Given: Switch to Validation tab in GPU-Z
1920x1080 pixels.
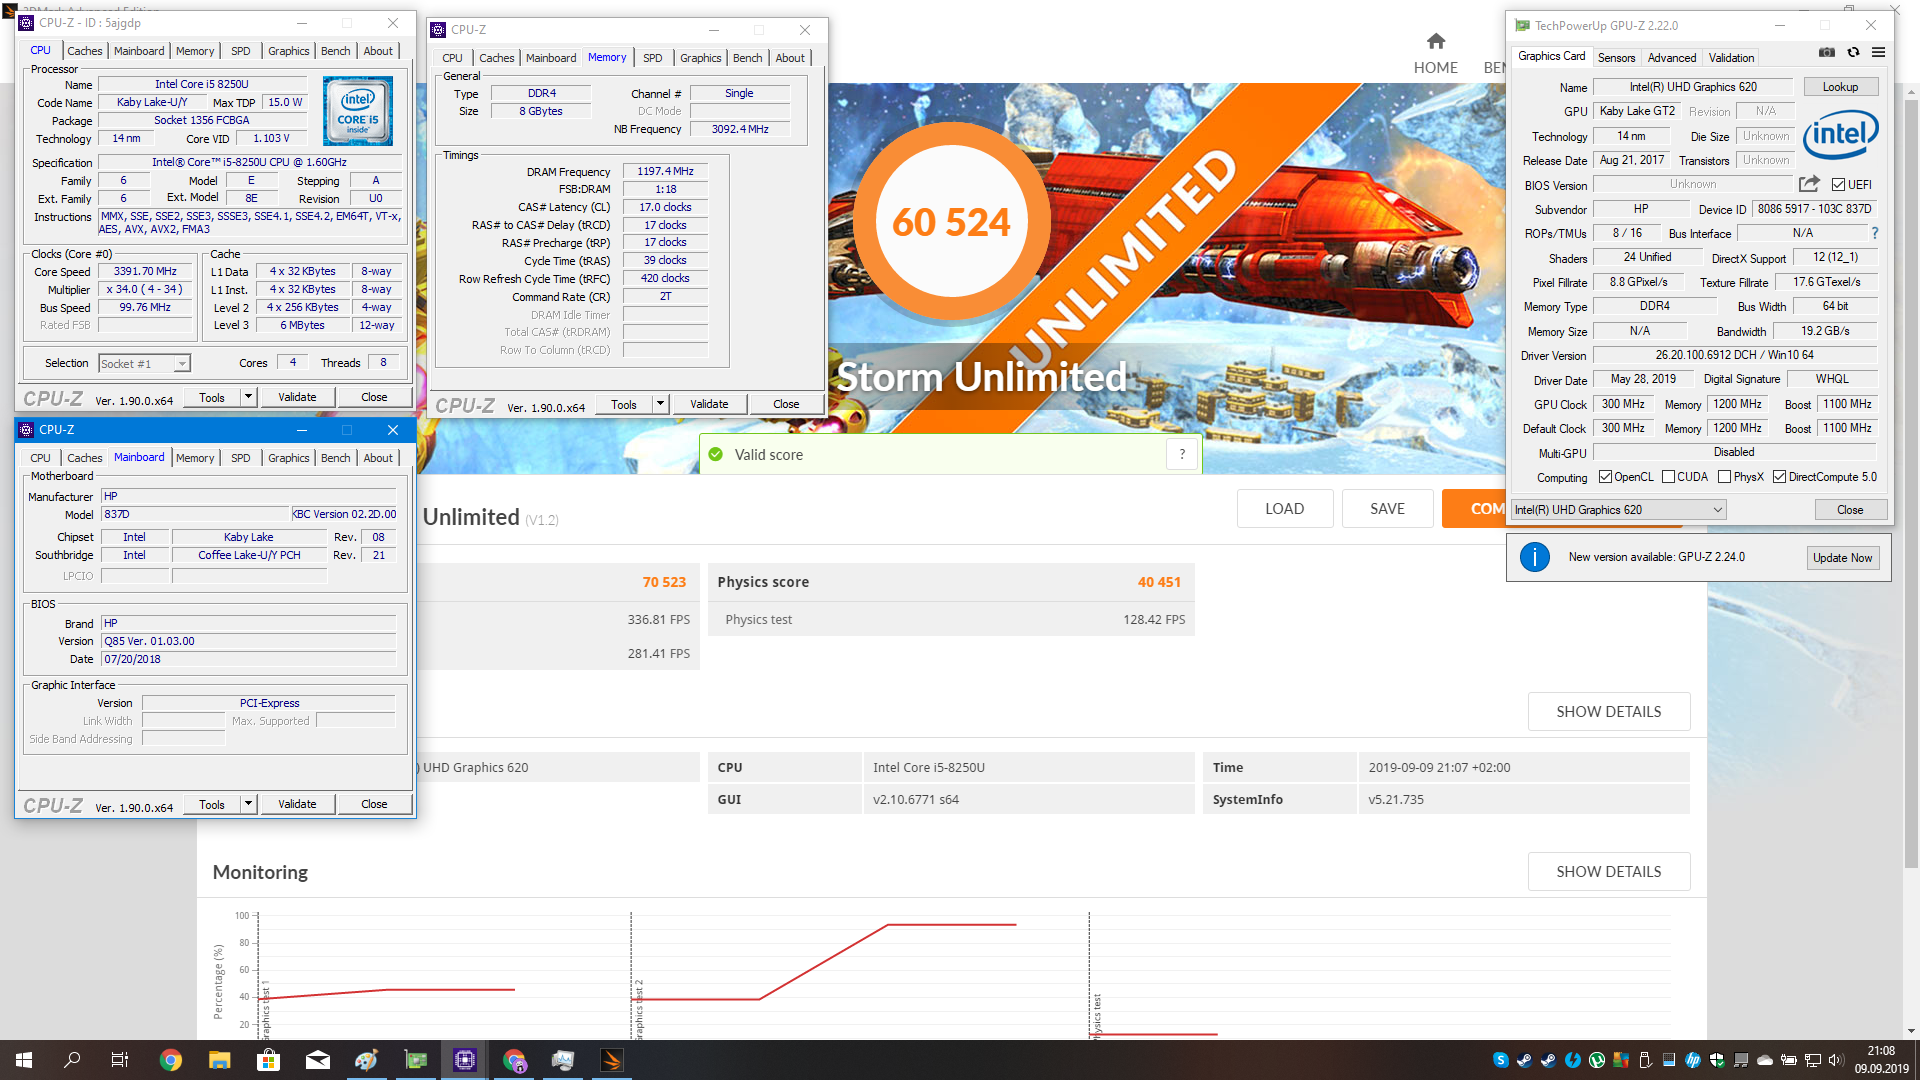Looking at the screenshot, I should 1731,58.
